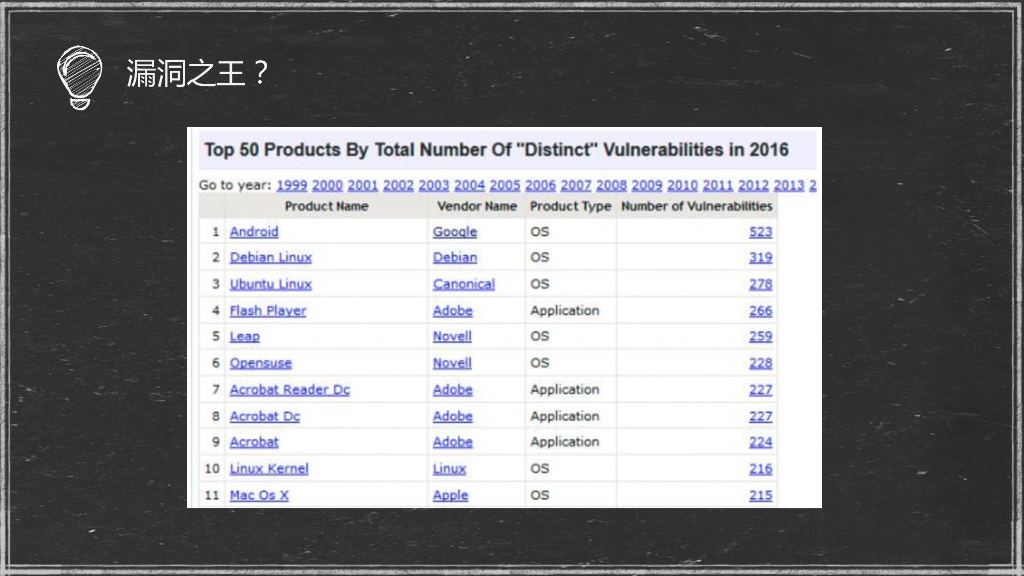Image resolution: width=1024 pixels, height=576 pixels.
Task: Click OS type in the Android row
Action: click(x=539, y=232)
